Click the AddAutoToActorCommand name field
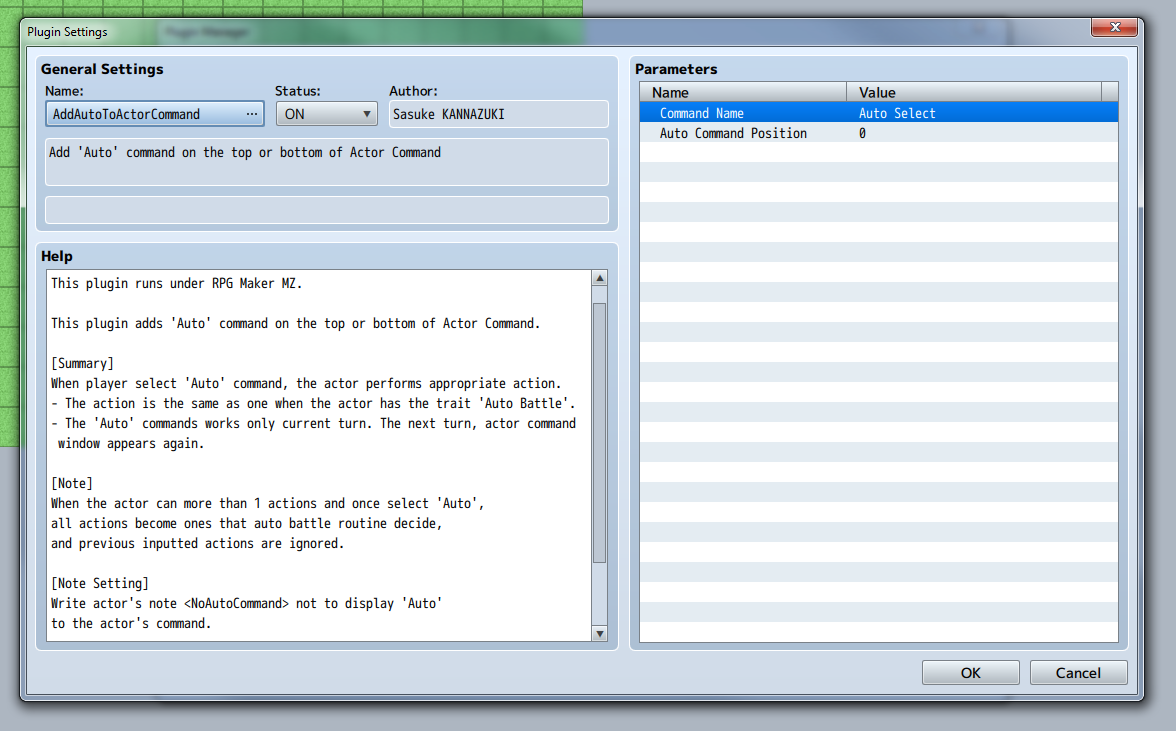The image size is (1176, 731). [140, 113]
